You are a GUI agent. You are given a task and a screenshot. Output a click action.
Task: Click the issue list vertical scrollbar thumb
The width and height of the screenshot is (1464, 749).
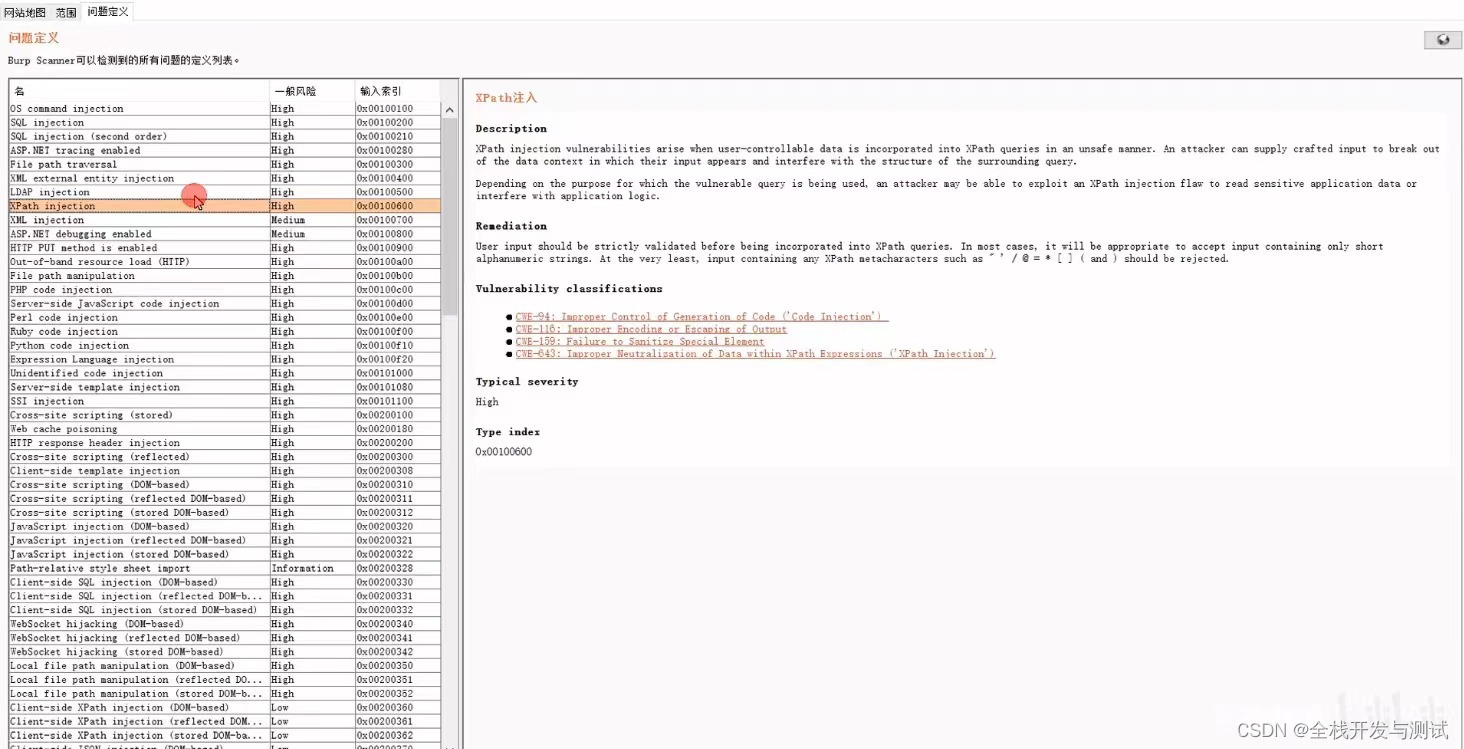point(450,218)
